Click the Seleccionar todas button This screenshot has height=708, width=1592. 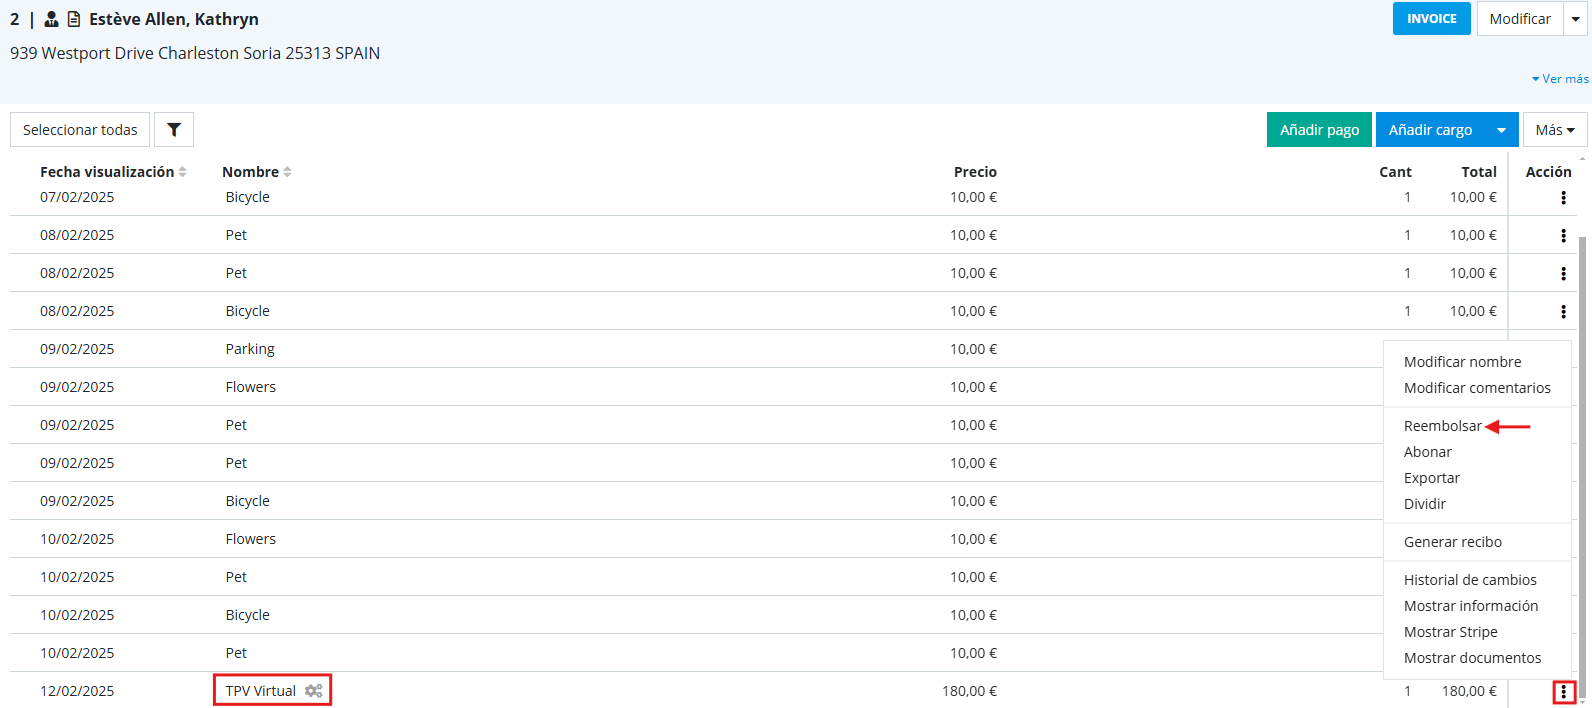click(x=80, y=130)
